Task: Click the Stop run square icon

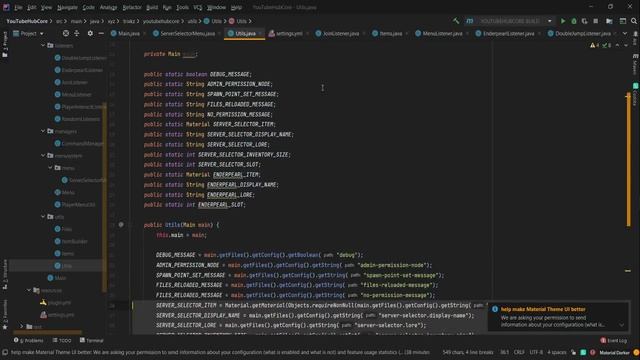Action: coord(596,21)
